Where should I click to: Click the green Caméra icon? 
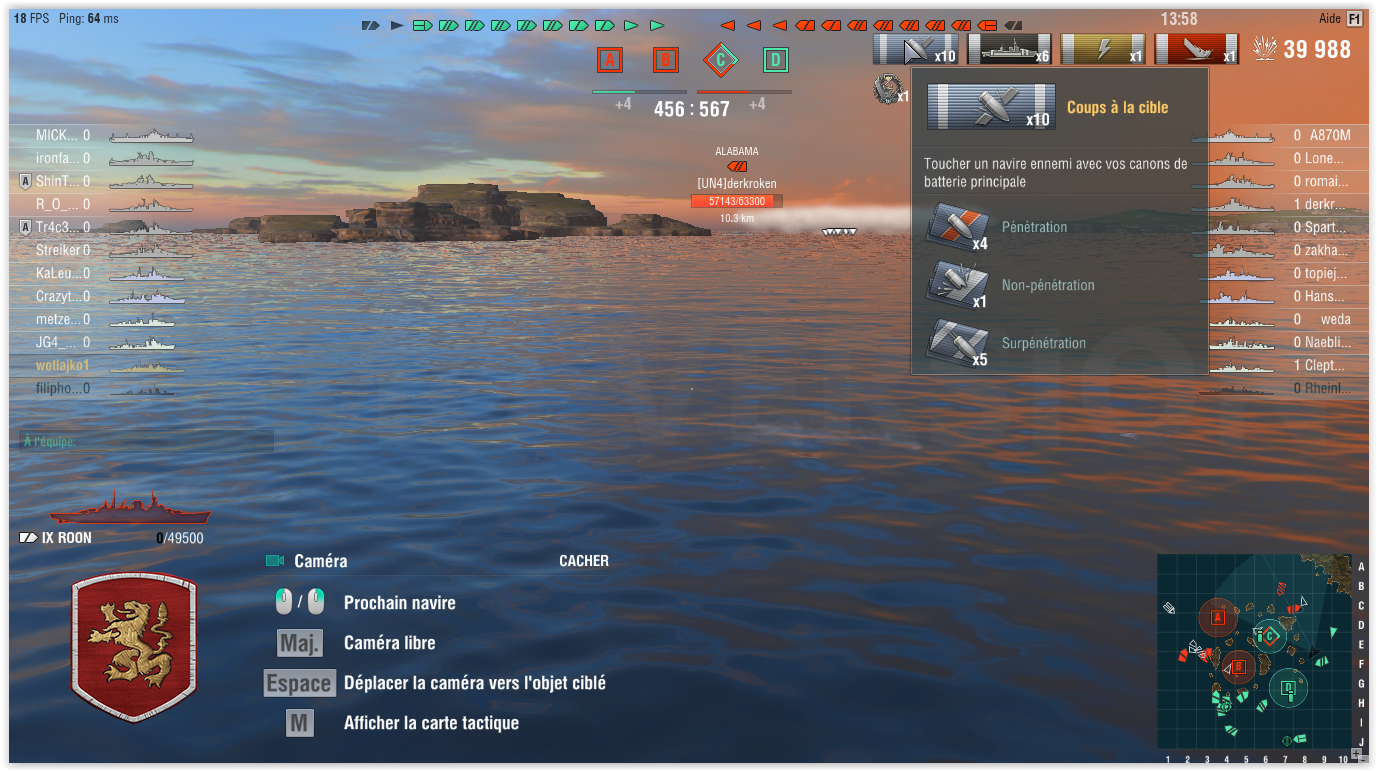(275, 561)
